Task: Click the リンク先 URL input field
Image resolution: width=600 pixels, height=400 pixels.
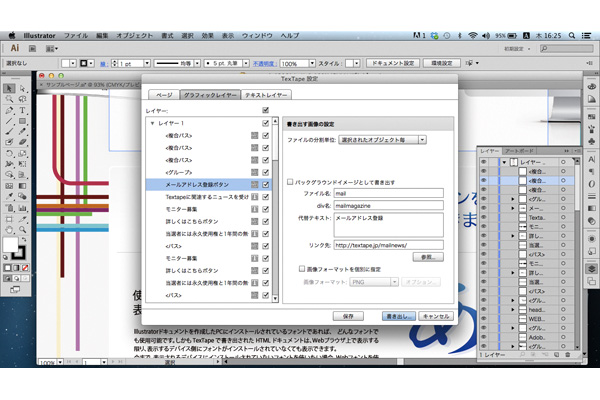Action: coord(386,244)
